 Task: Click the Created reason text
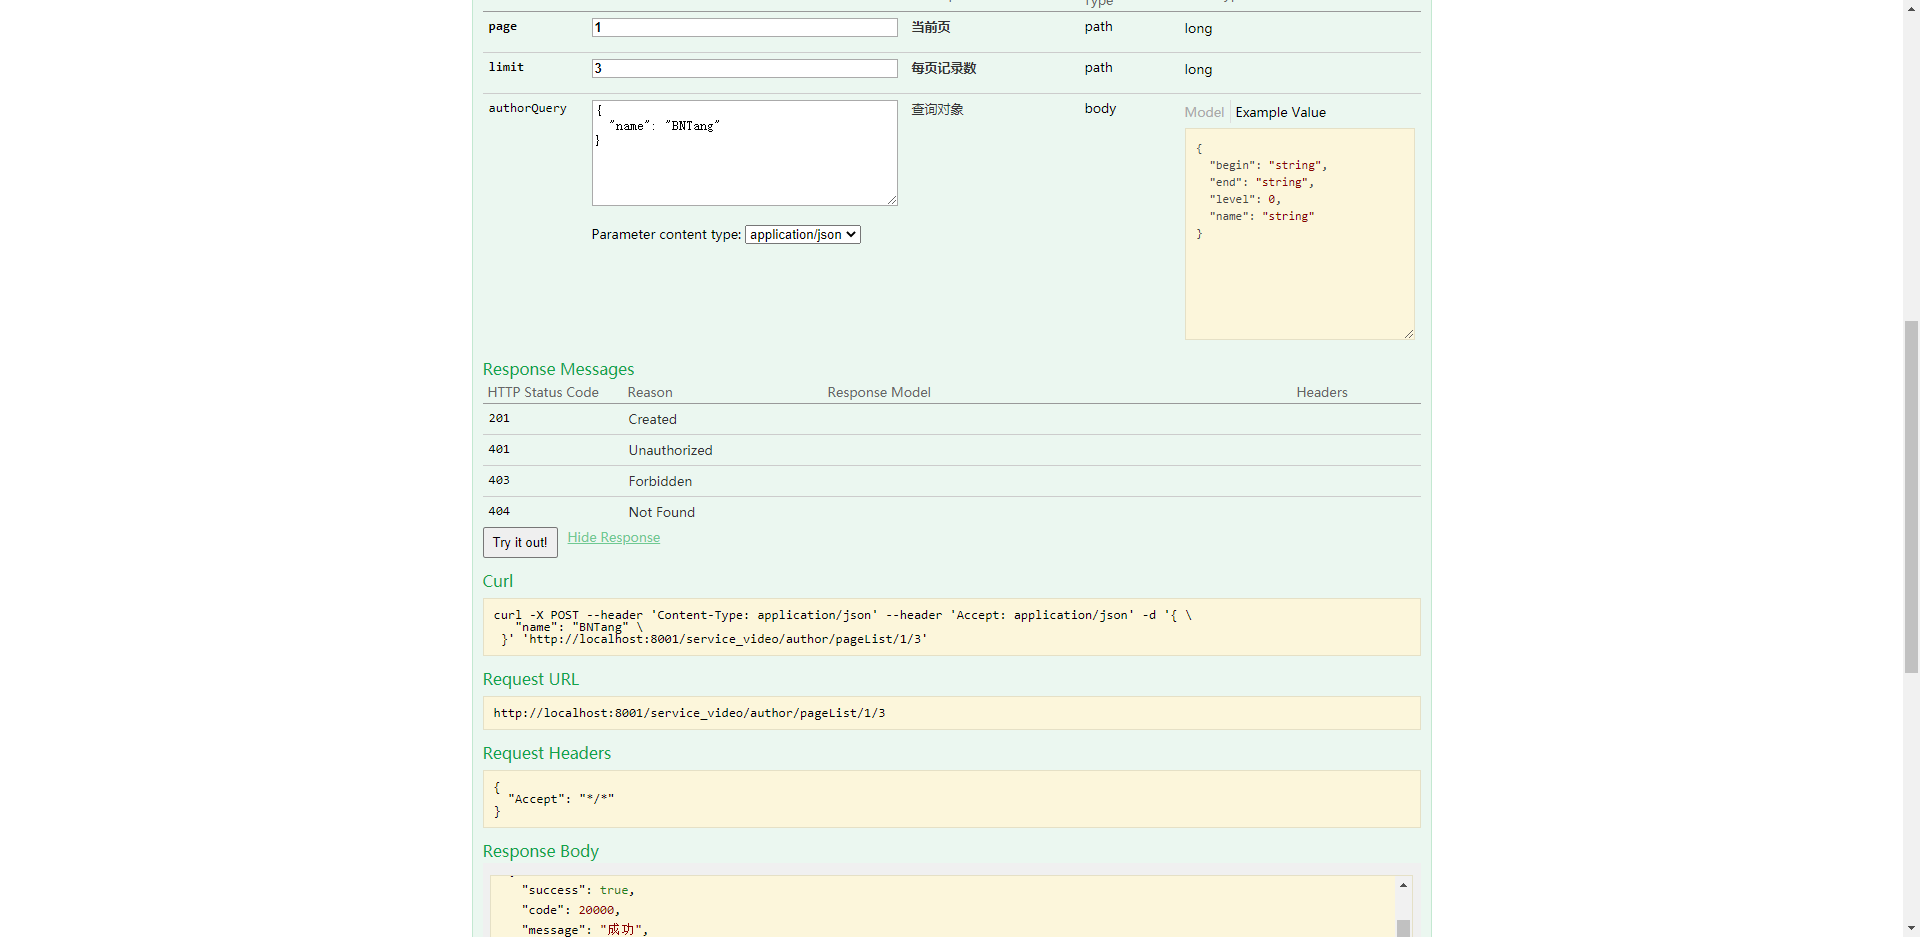pyautogui.click(x=652, y=419)
